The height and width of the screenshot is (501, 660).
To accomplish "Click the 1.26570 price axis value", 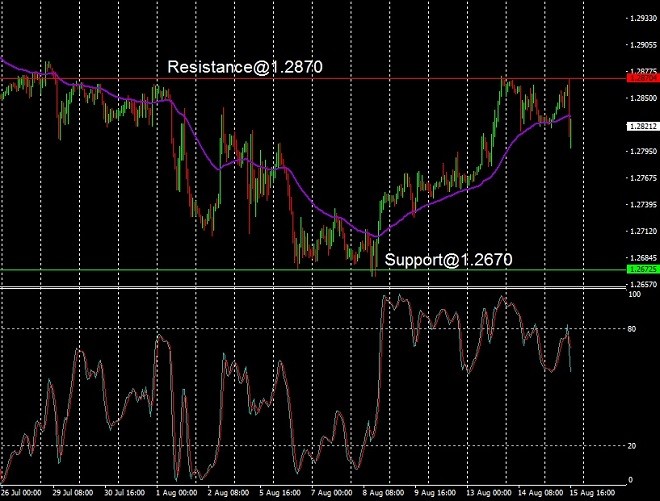I will (x=643, y=284).
